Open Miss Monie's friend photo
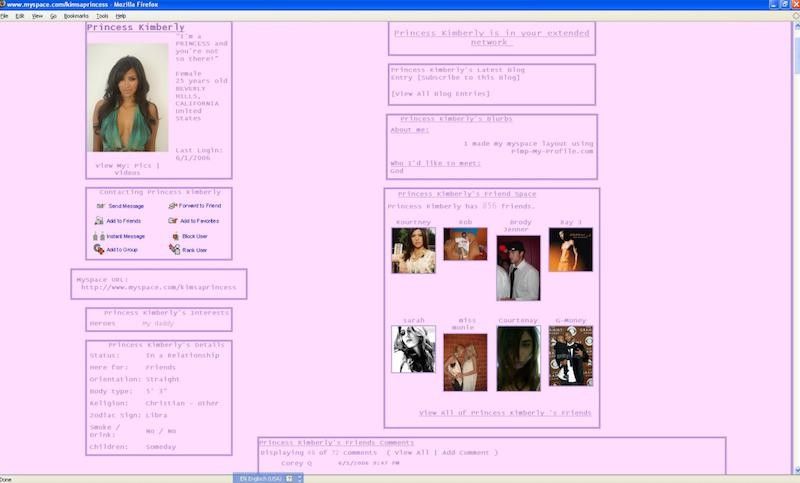This screenshot has width=800, height=483. pos(465,362)
